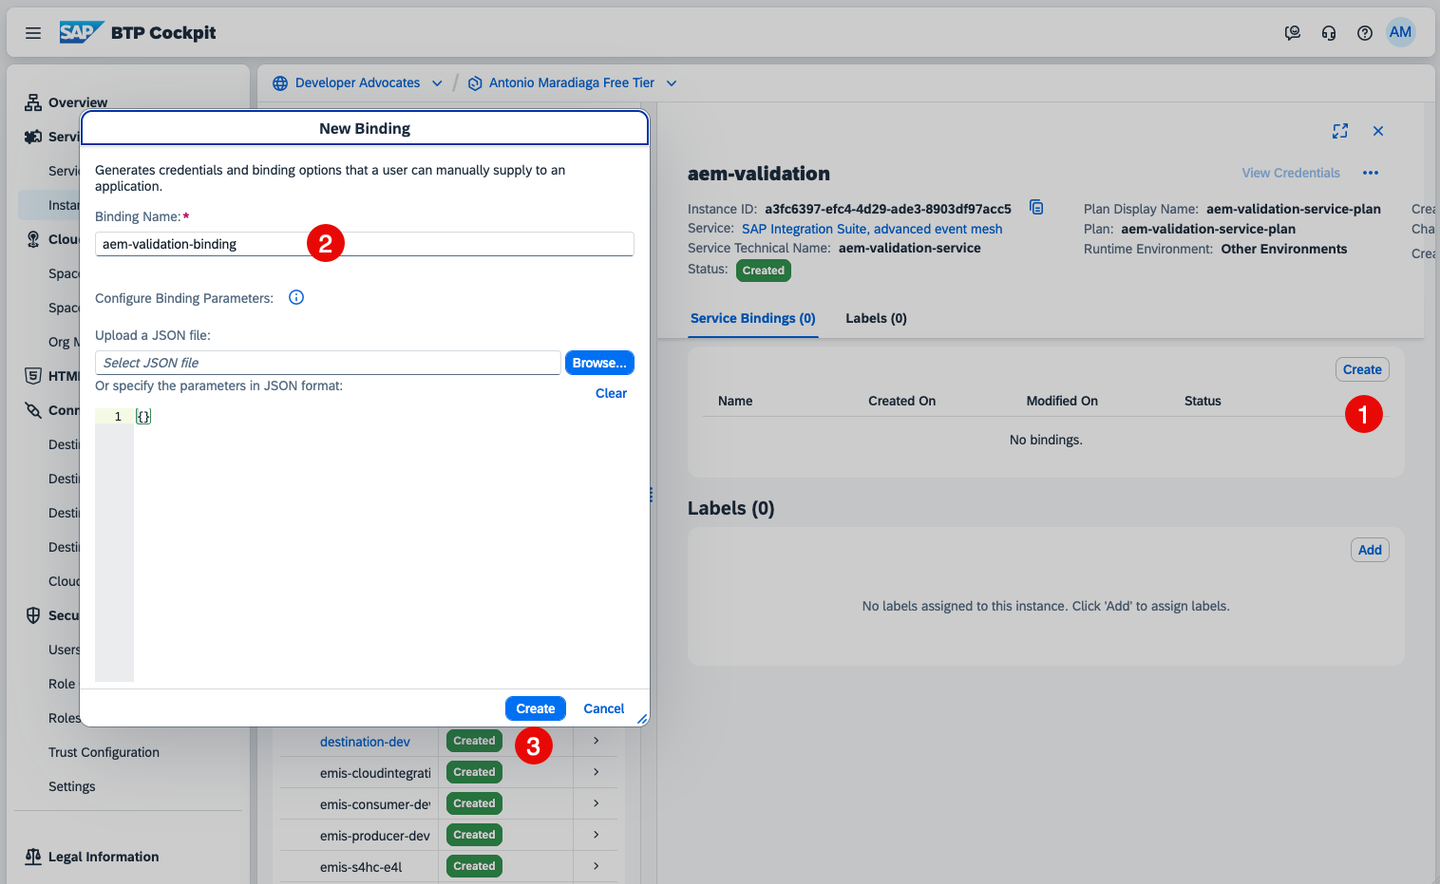Open Overview in the sidebar
The image size is (1440, 884).
[78, 102]
